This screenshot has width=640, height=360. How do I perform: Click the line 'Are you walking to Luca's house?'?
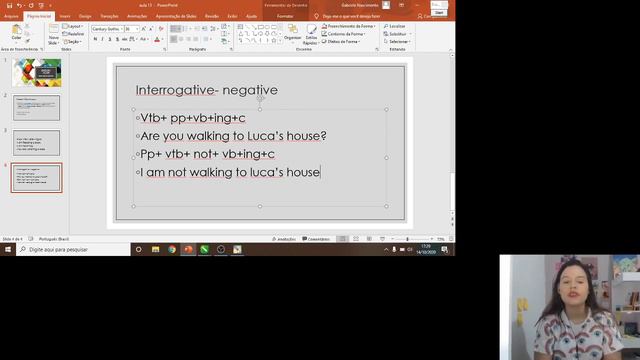point(233,136)
